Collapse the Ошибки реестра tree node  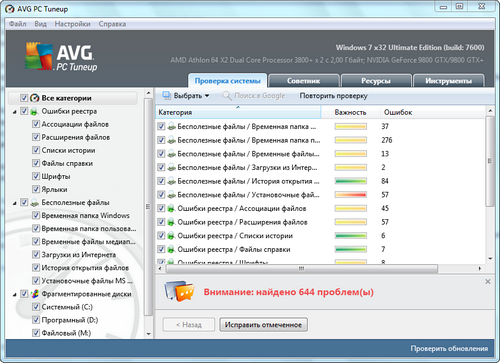click(15, 112)
